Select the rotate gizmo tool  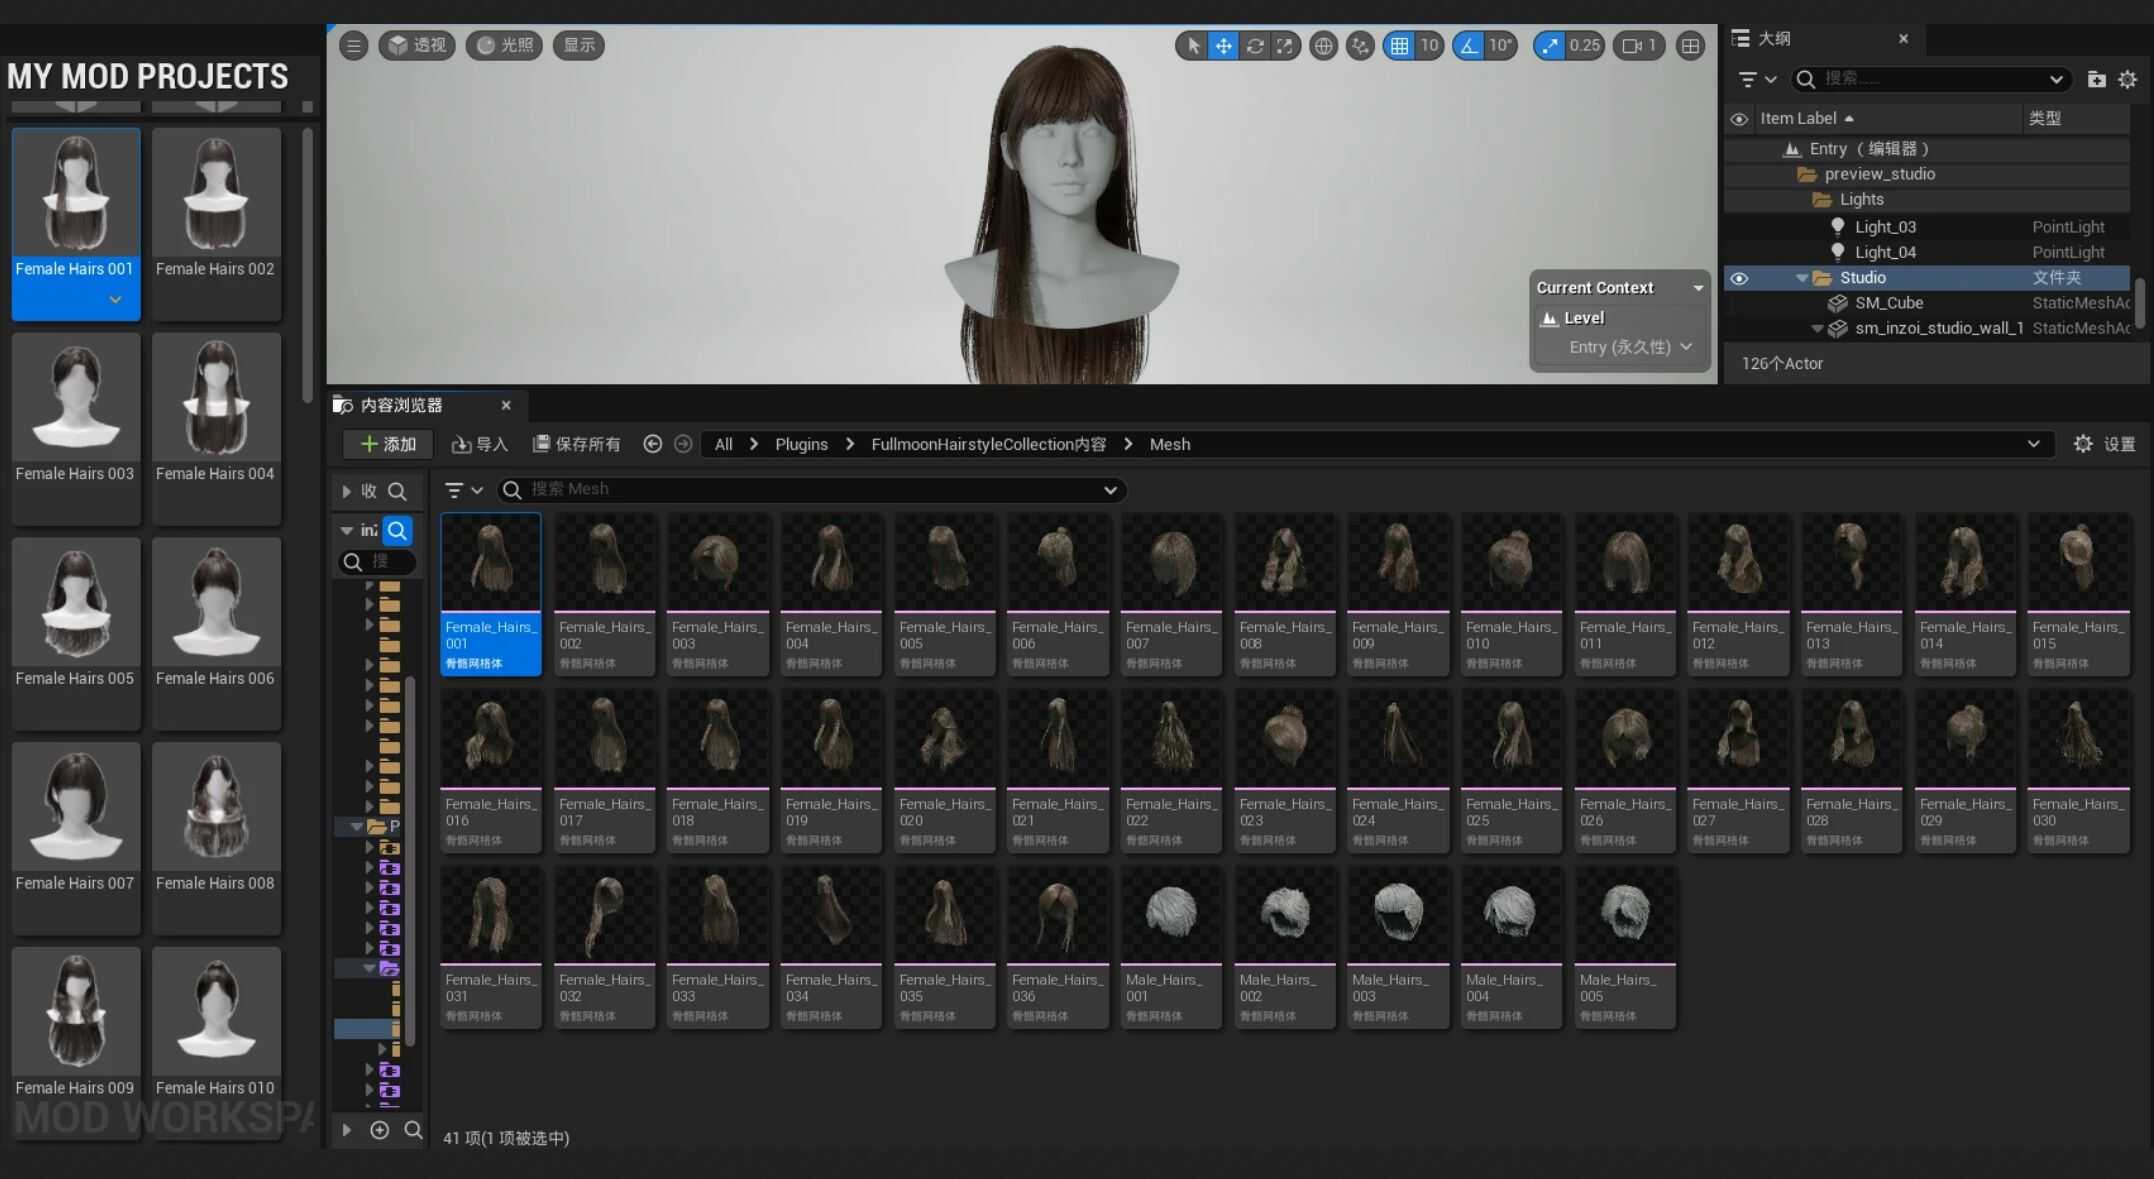tap(1254, 46)
